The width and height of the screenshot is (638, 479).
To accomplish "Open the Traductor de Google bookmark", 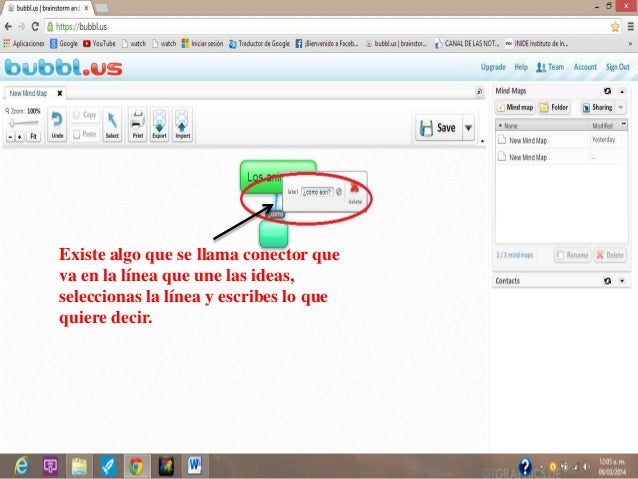I will click(259, 44).
